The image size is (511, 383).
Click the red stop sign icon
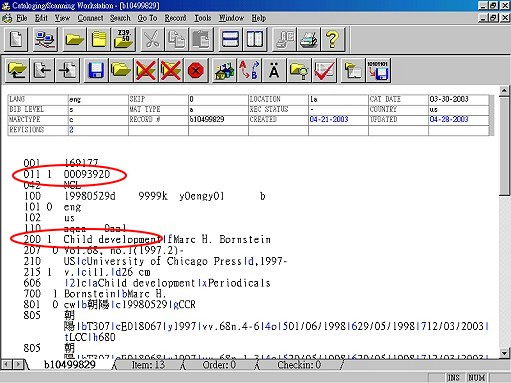coord(196,70)
